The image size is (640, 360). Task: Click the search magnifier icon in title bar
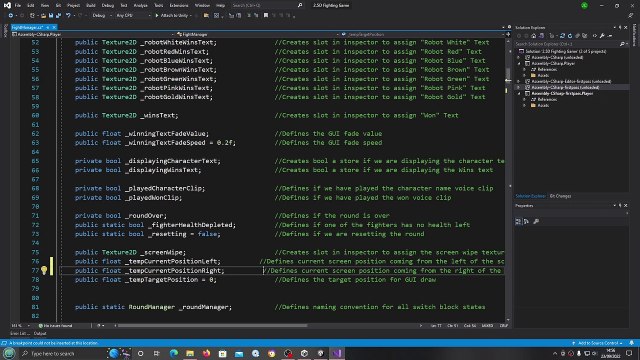tap(300, 5)
